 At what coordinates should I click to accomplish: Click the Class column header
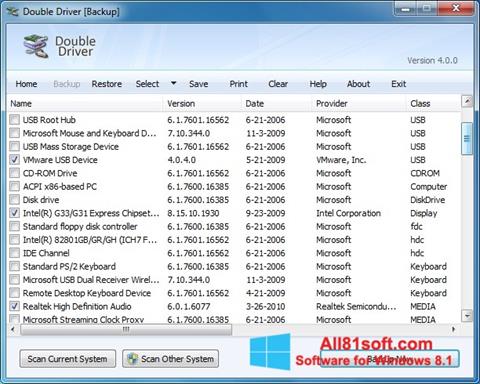tap(433, 104)
